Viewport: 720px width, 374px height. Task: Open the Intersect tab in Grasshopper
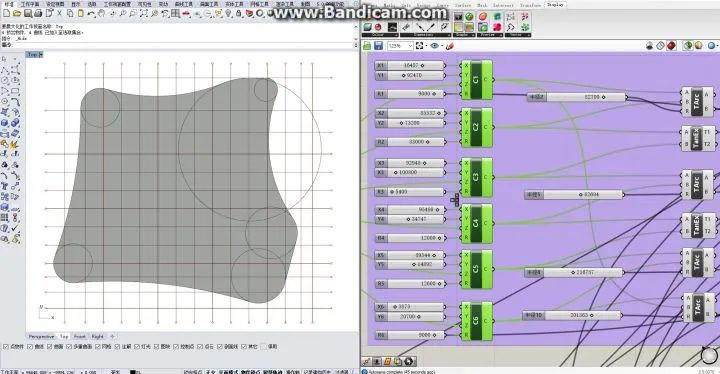click(x=503, y=5)
